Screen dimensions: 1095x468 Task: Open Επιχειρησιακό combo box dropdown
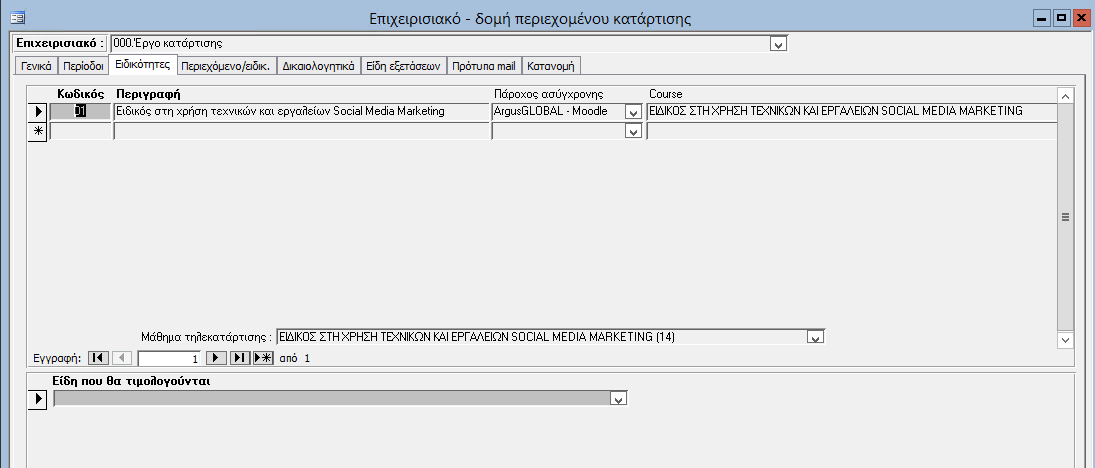coord(779,44)
